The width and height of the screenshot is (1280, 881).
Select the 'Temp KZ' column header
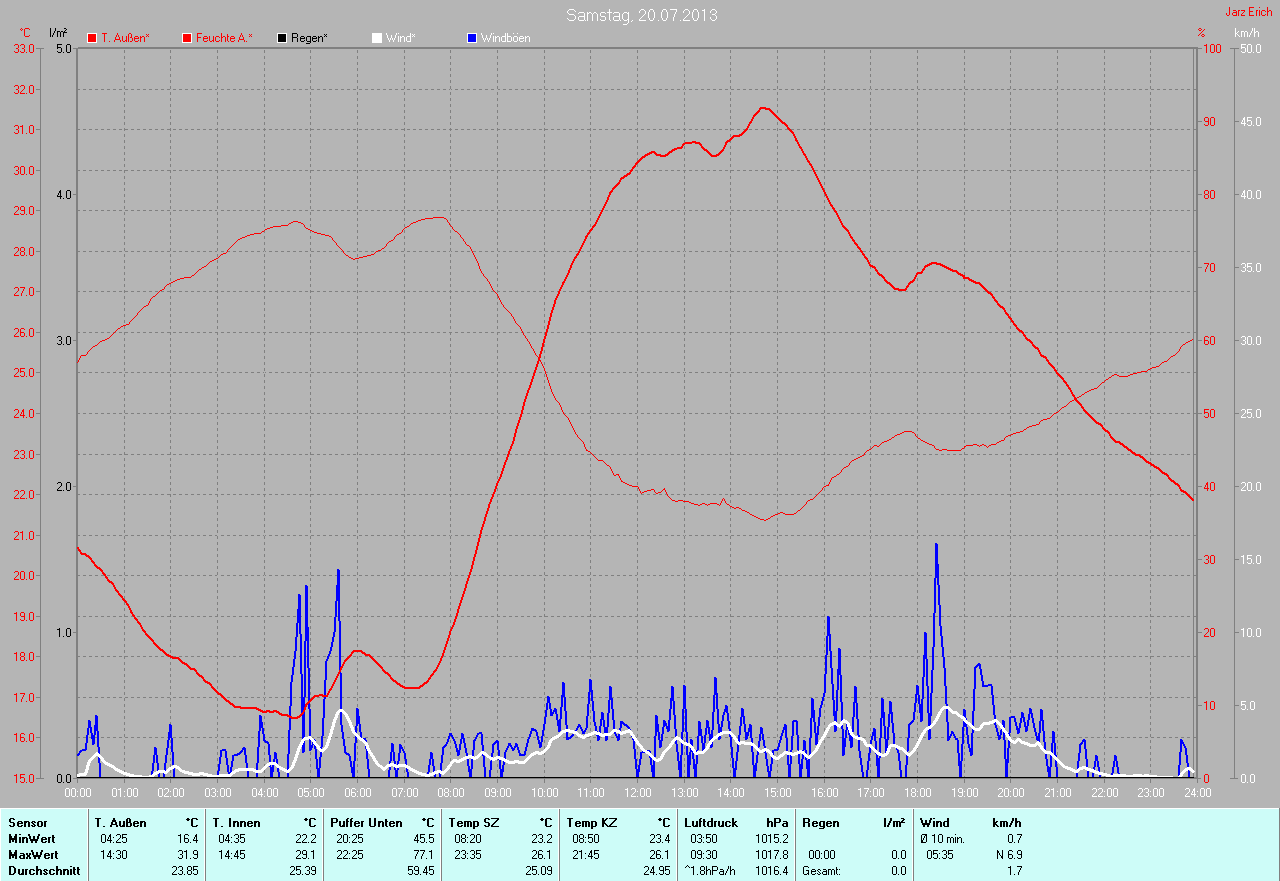click(x=590, y=822)
